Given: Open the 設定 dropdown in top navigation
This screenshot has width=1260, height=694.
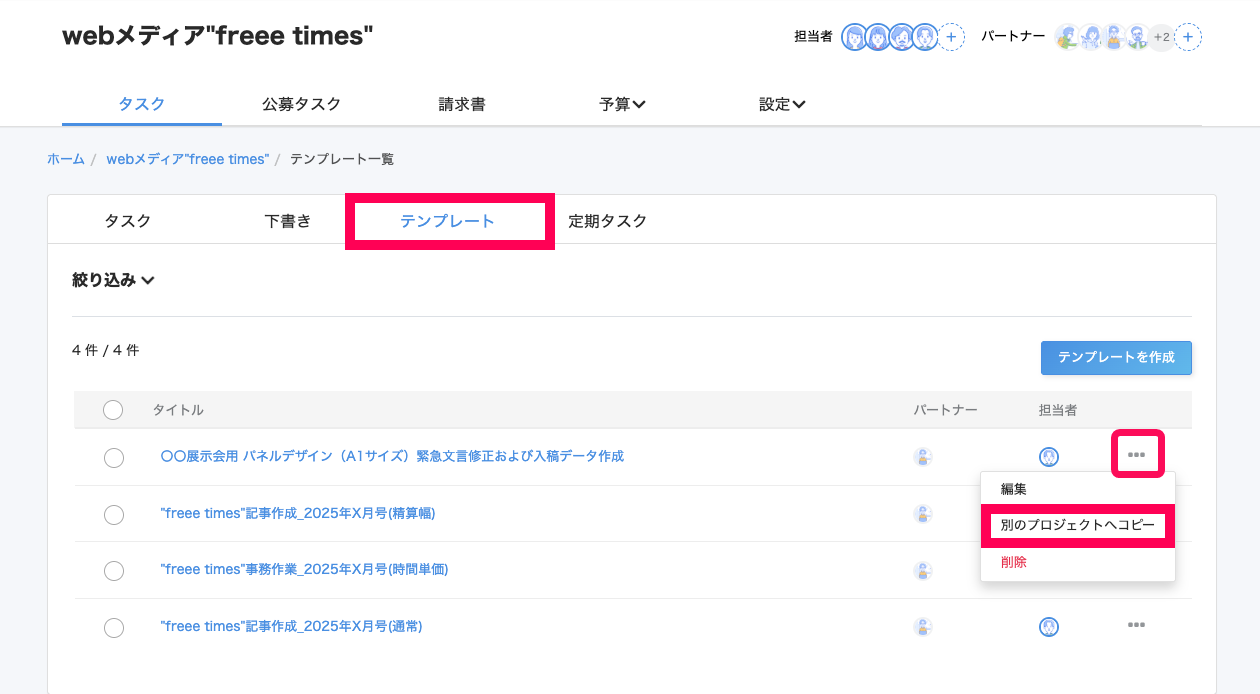Looking at the screenshot, I should [782, 104].
